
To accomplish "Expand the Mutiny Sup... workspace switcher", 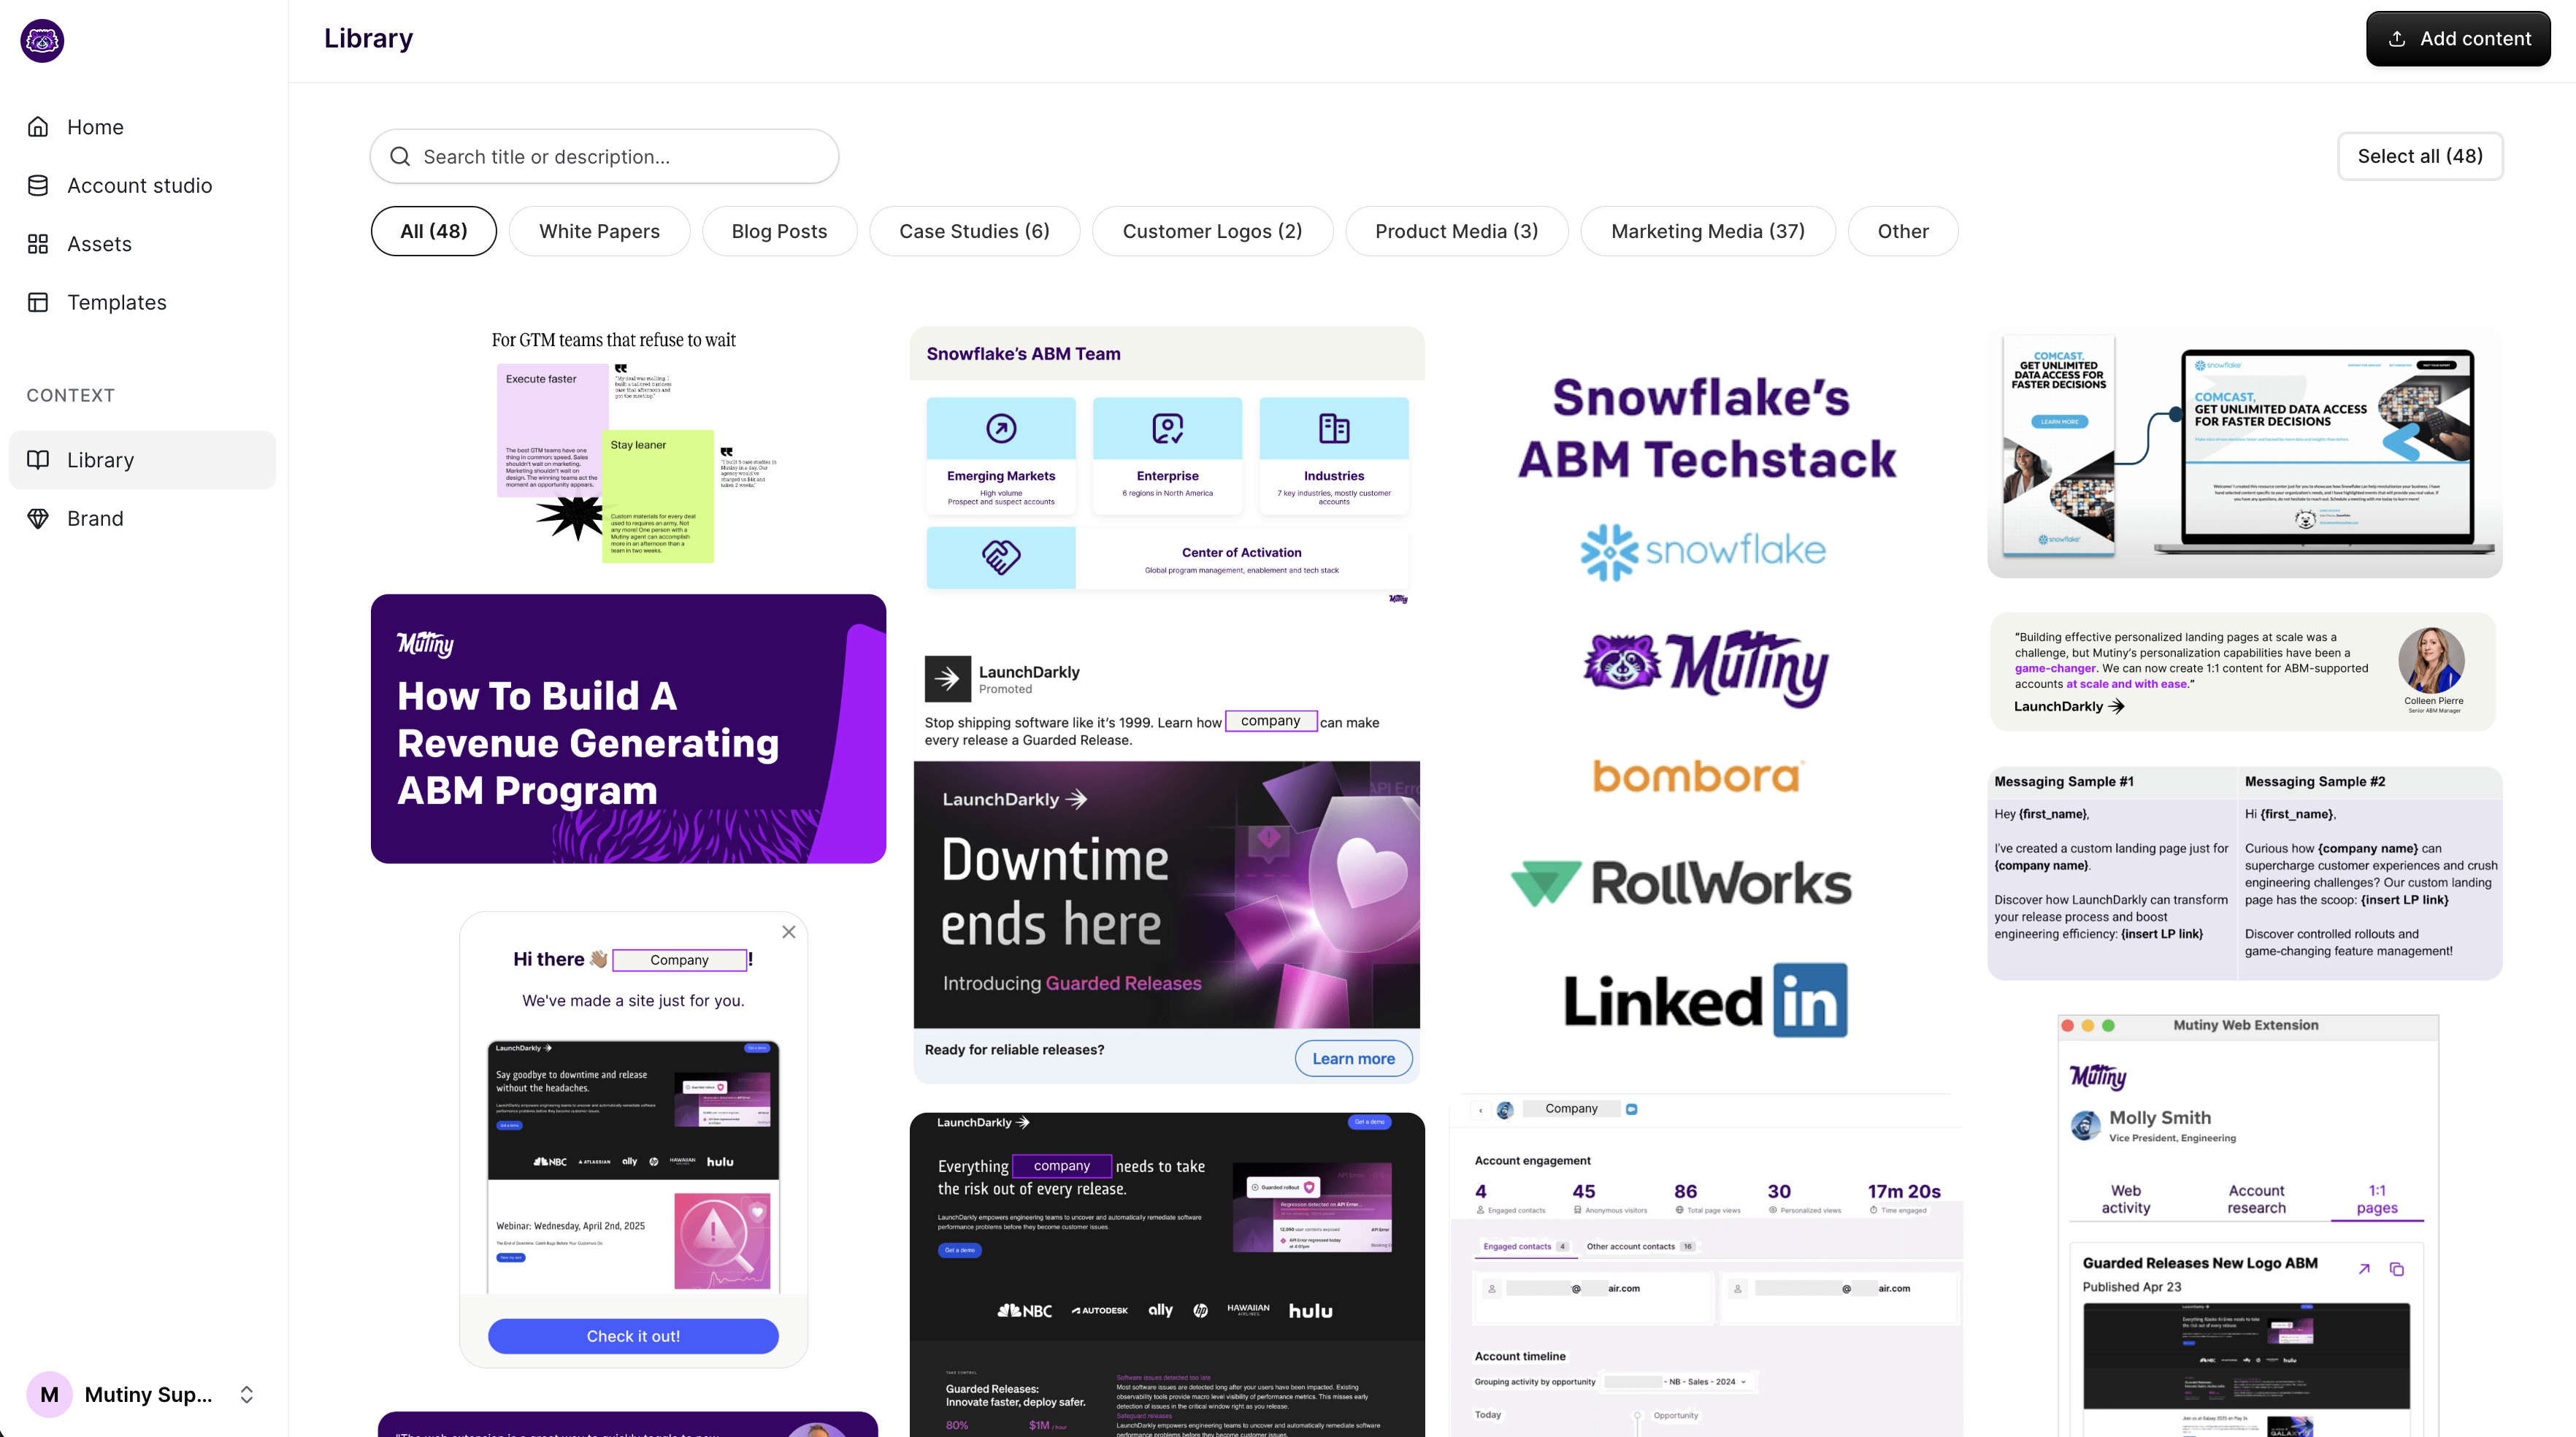I will tap(246, 1394).
